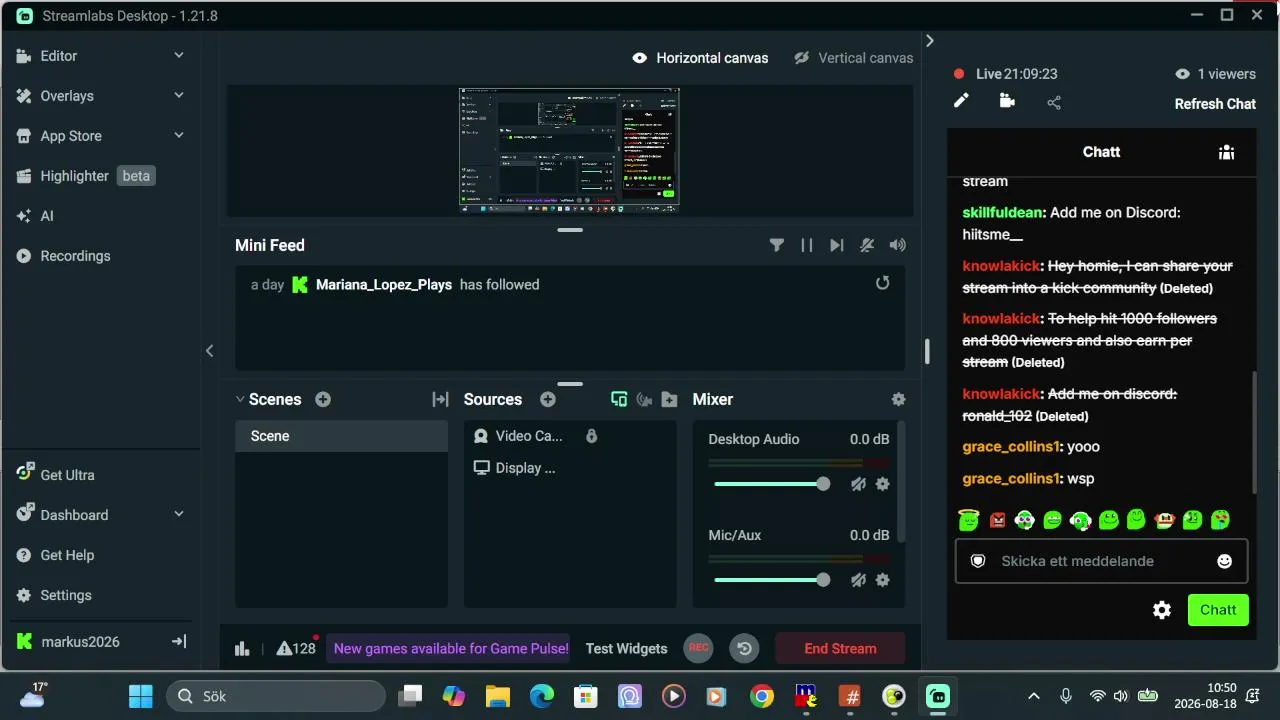The image size is (1280, 720).
Task: Collapse the left sidebar using the side chevron
Action: pyautogui.click(x=209, y=351)
